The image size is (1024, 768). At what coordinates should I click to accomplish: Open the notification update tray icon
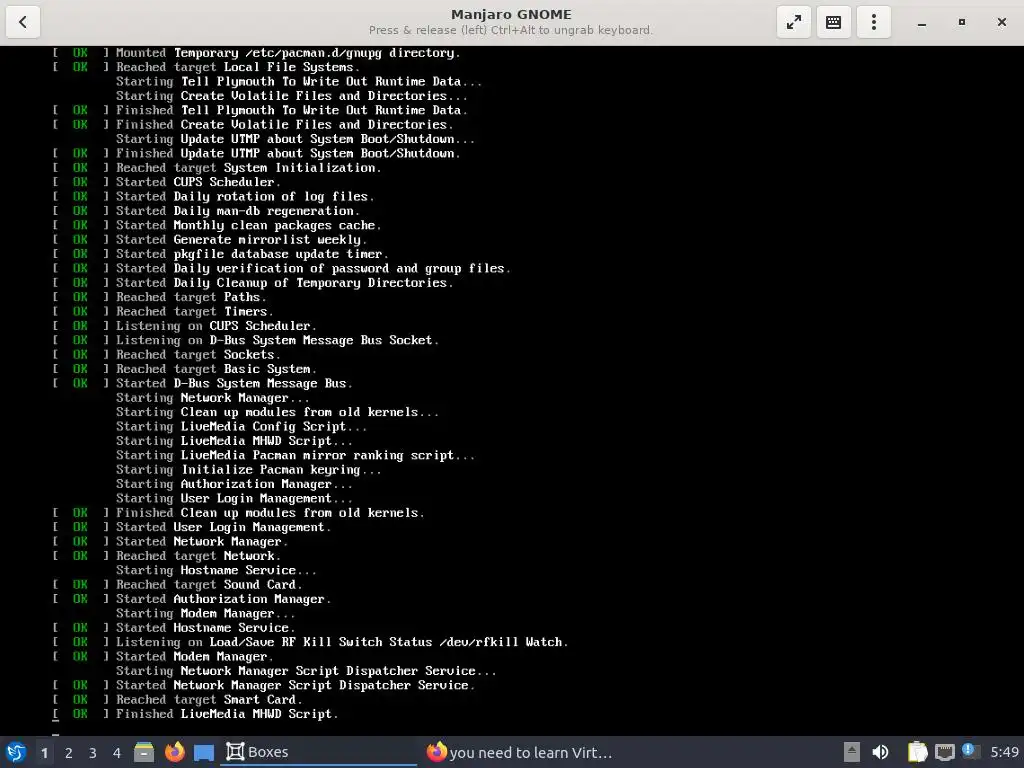coord(970,752)
